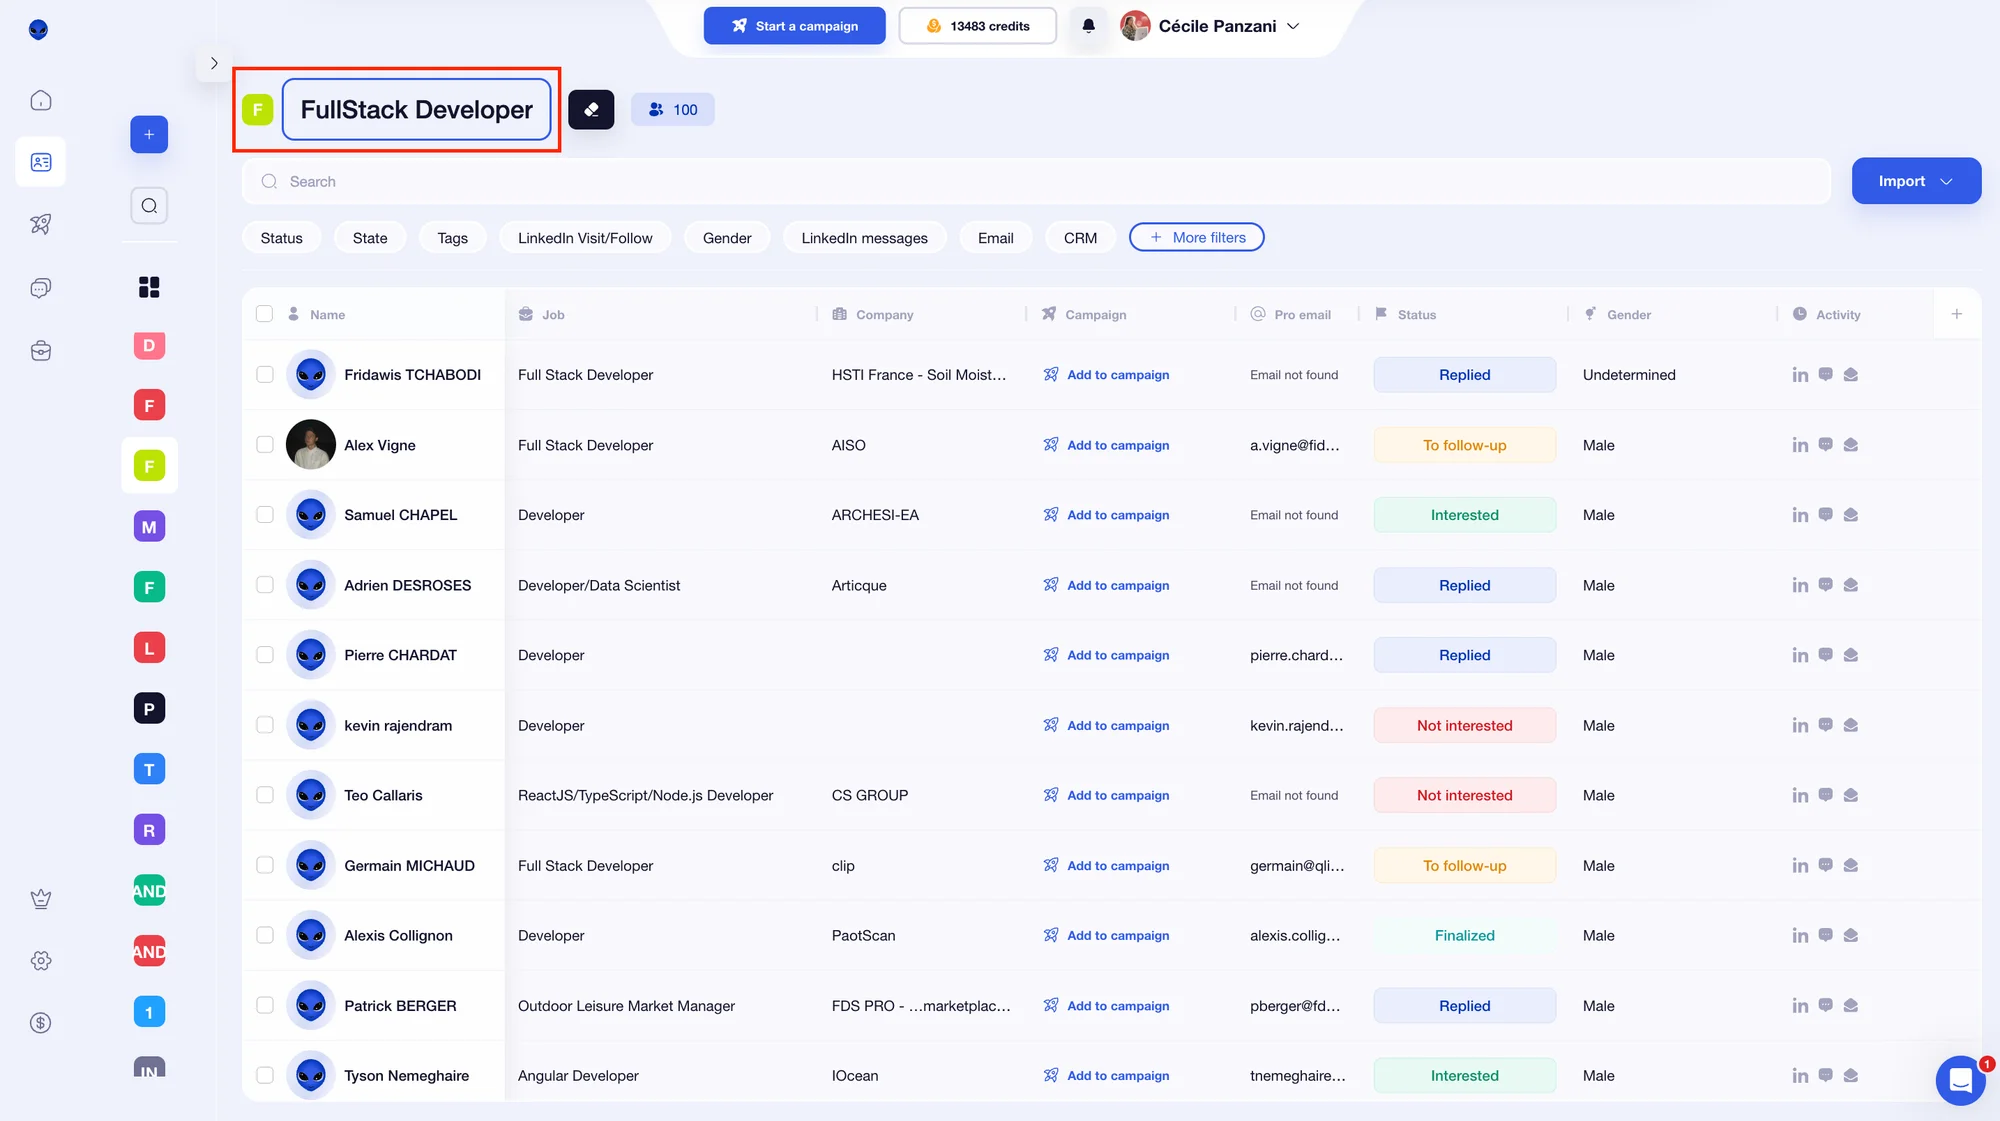Open Fridawis TCHABODI's LinkedIn icon
Image resolution: width=2000 pixels, height=1121 pixels.
point(1800,375)
